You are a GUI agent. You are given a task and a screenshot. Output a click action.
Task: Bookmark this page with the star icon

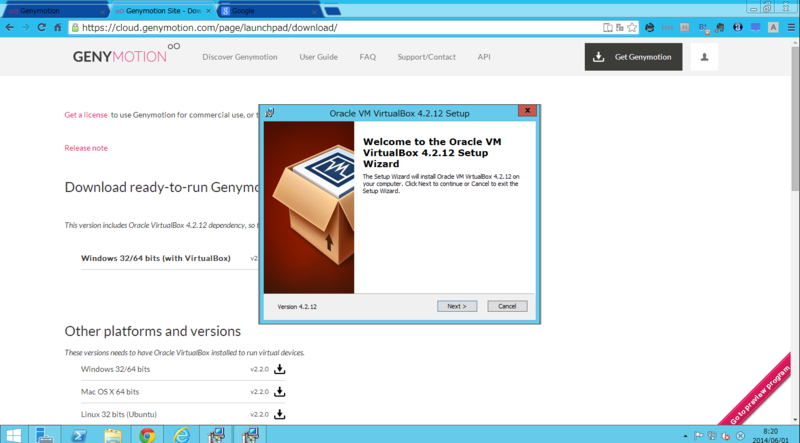632,28
